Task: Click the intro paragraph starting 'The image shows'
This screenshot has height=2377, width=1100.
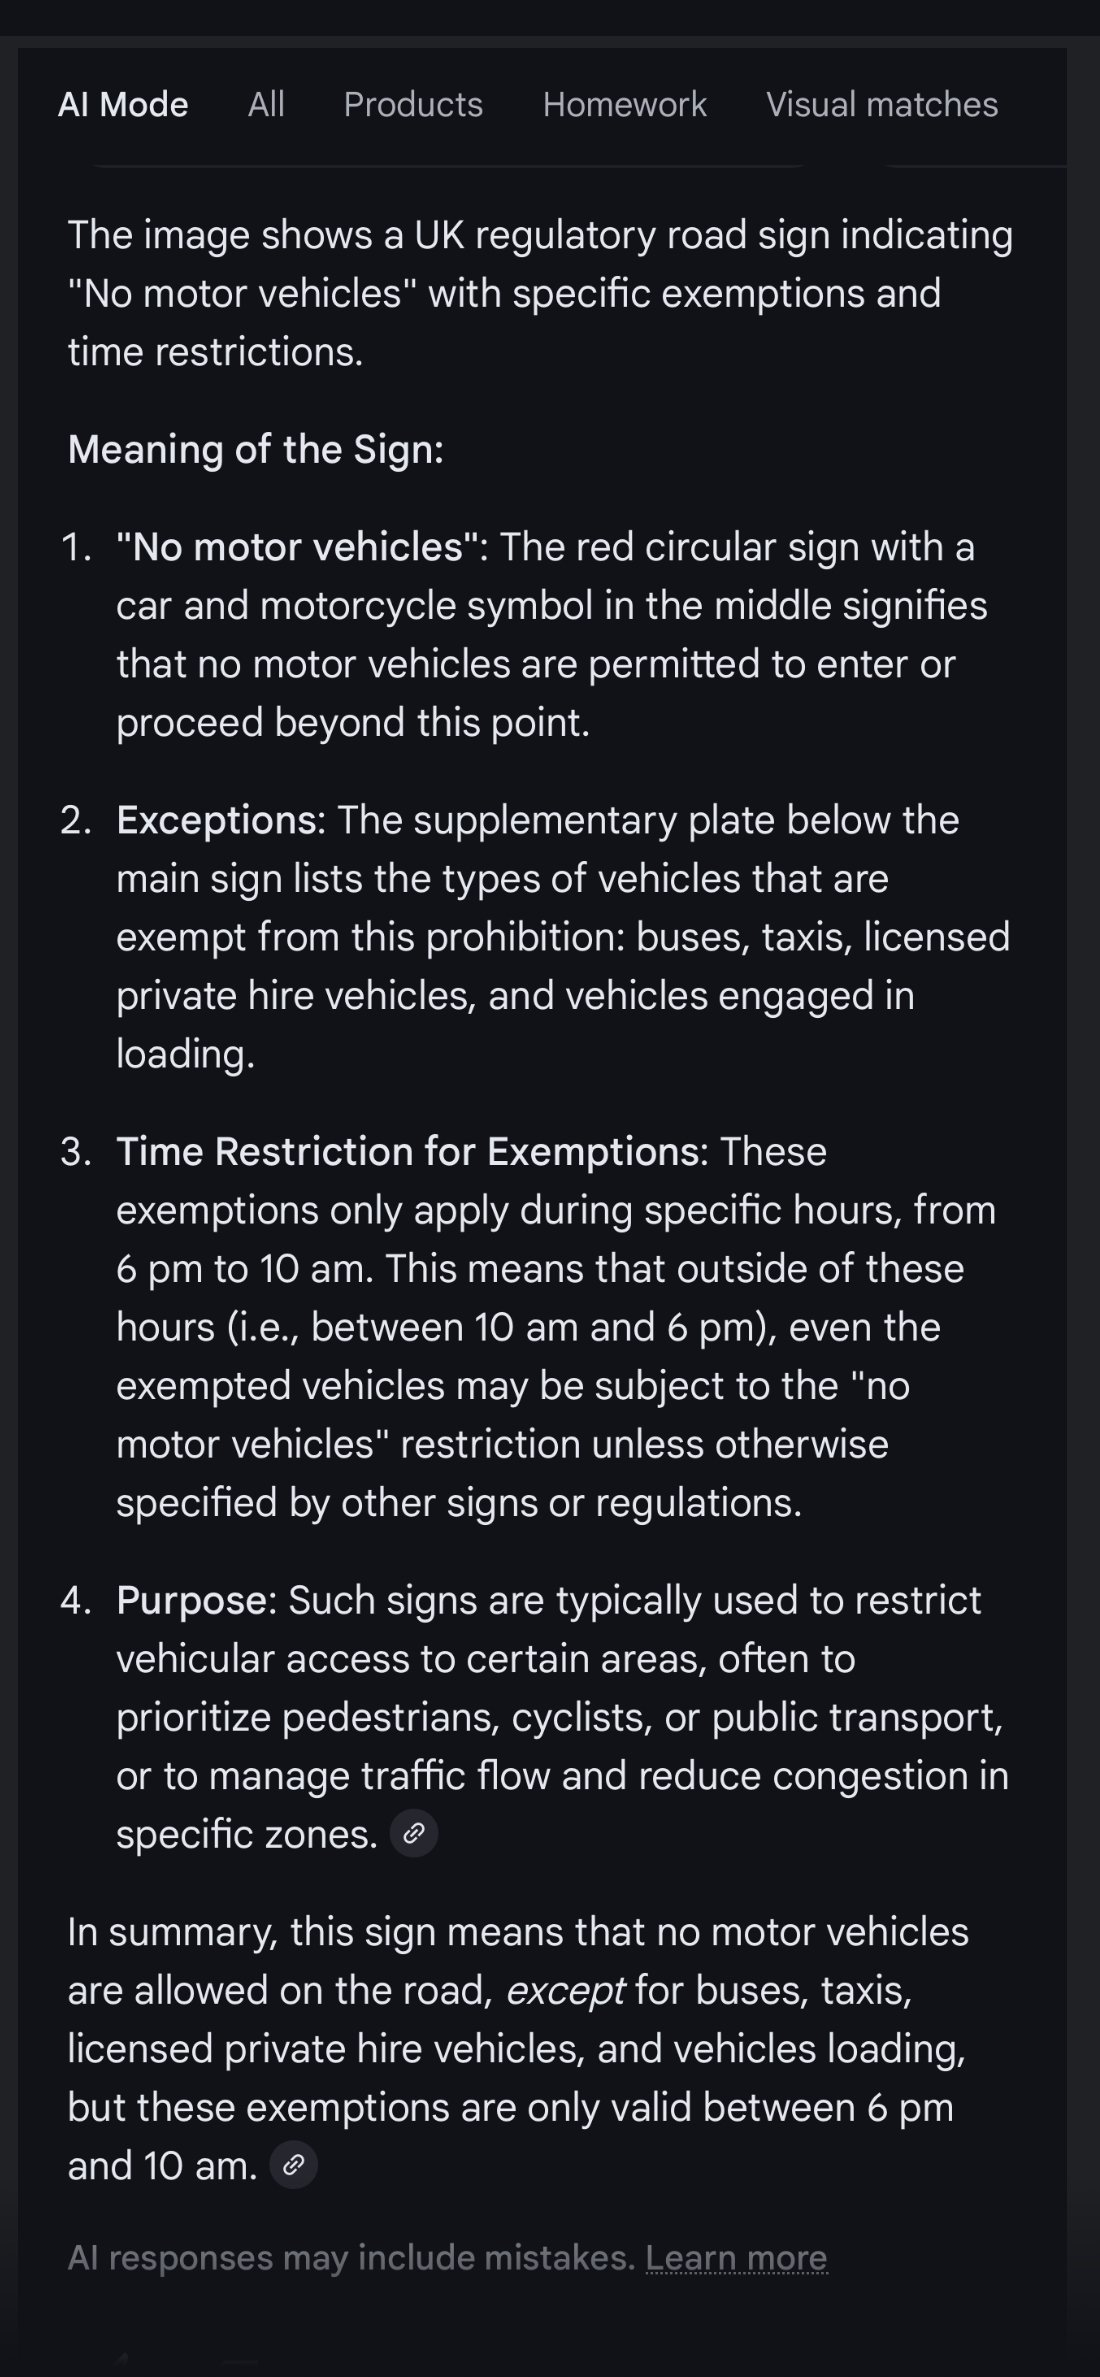Action: 541,293
